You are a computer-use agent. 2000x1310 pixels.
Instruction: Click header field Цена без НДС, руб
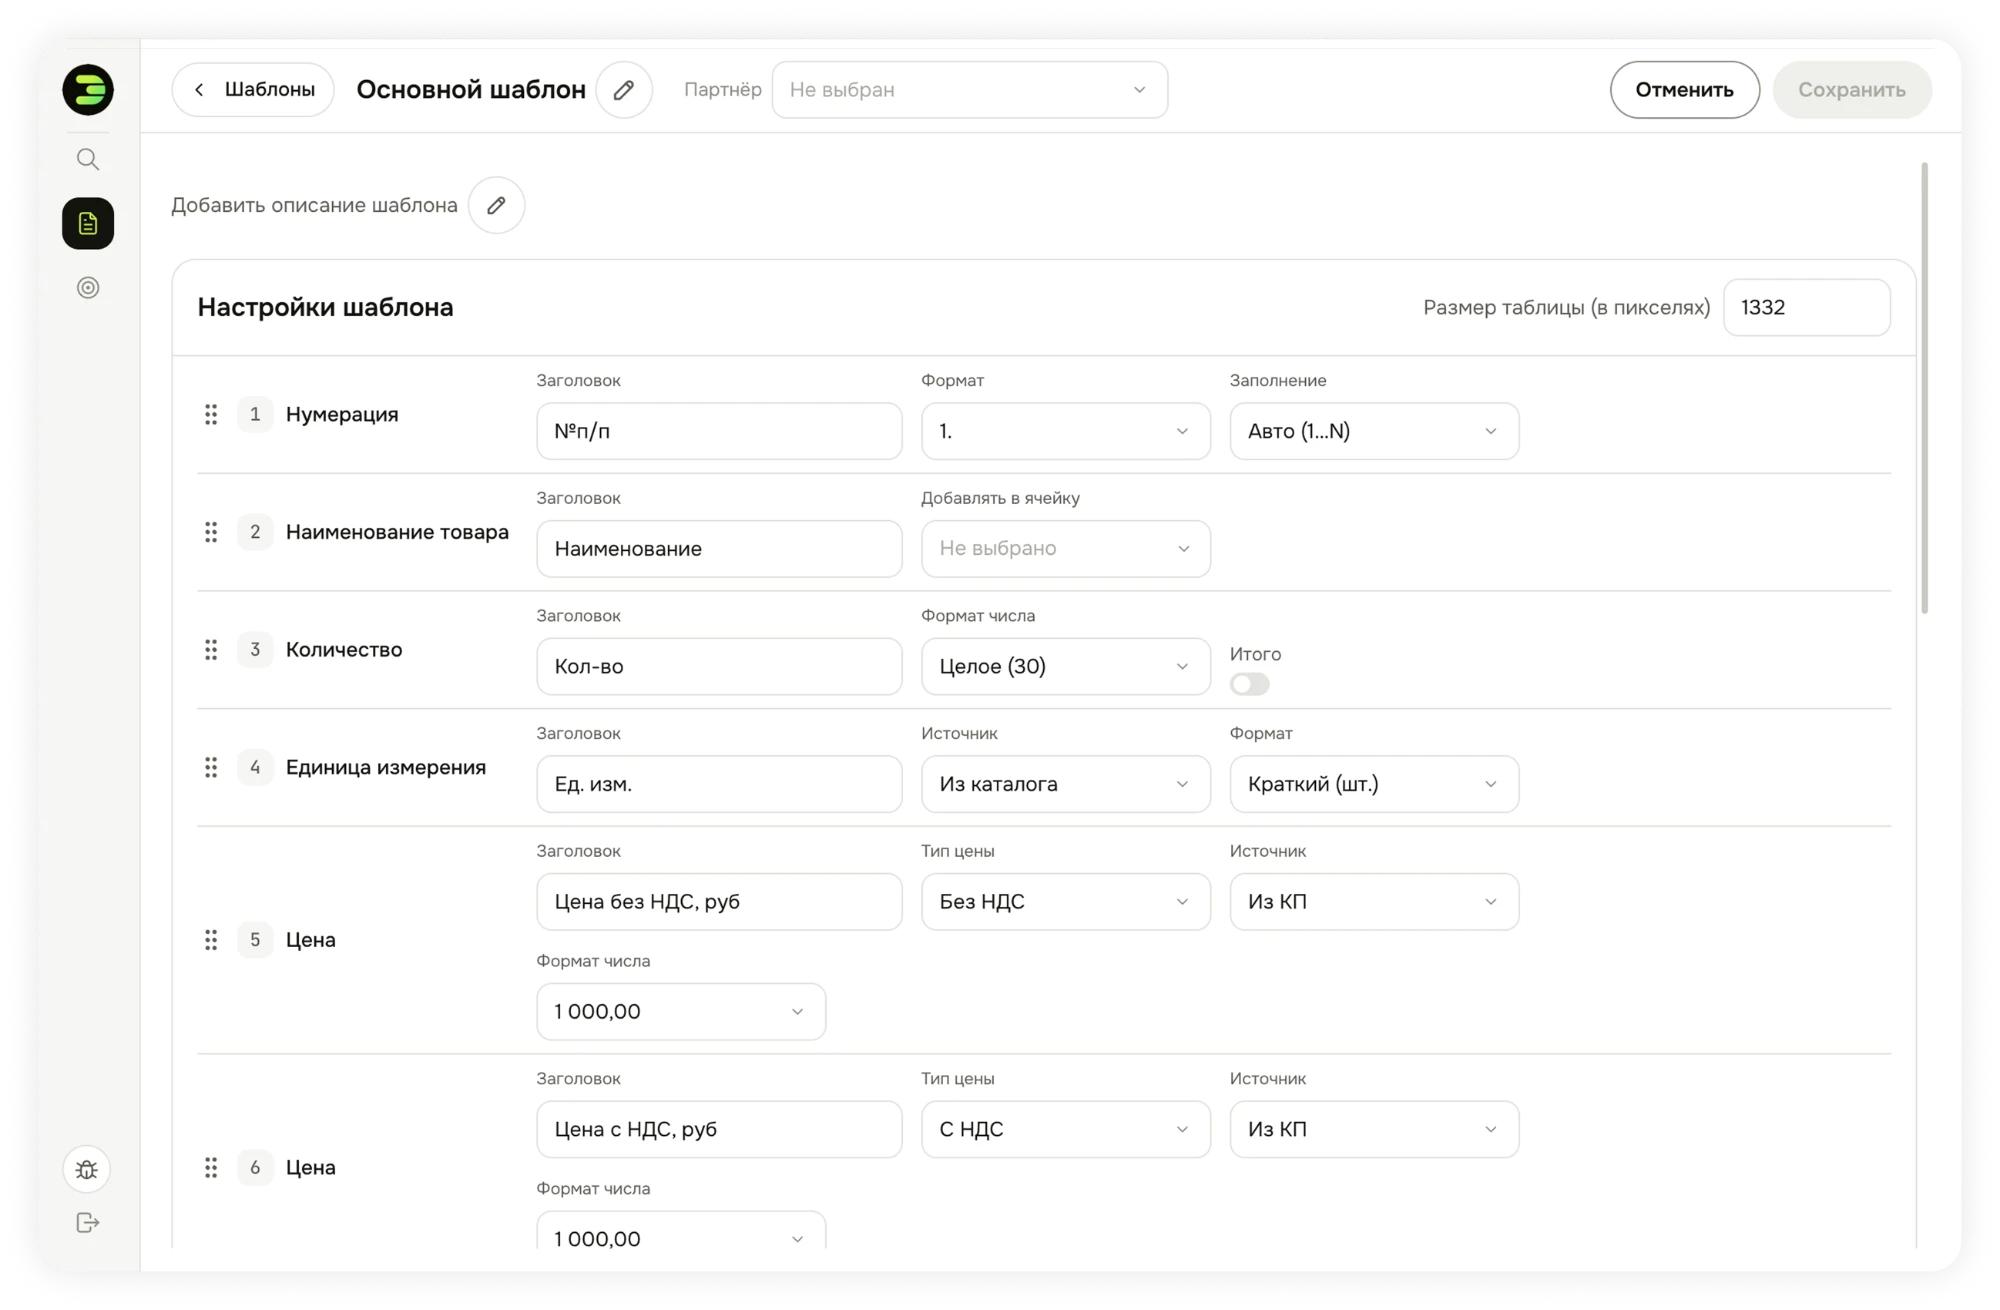[x=719, y=902]
